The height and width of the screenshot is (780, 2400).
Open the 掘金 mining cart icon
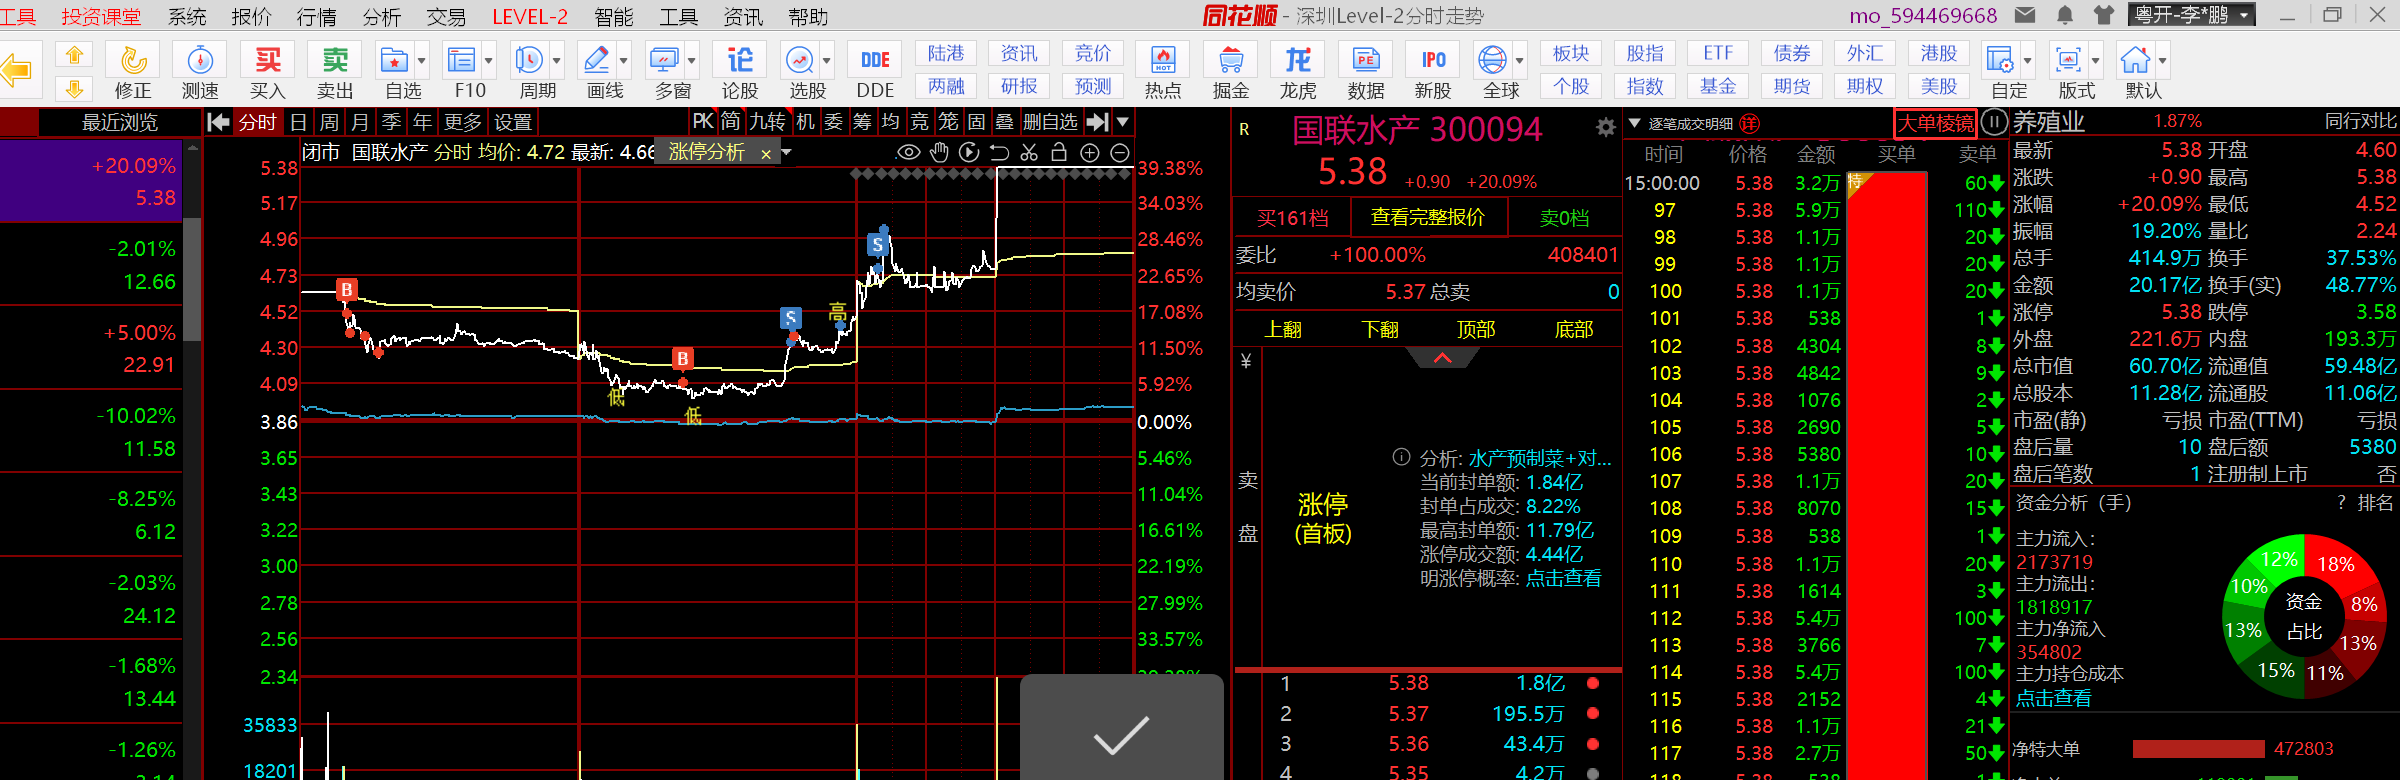[x=1231, y=60]
